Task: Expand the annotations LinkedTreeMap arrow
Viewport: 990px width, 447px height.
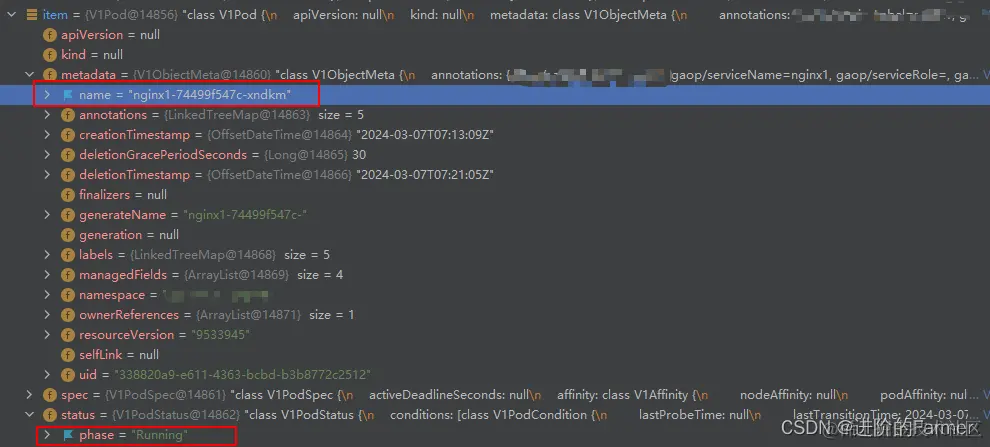Action: [47, 115]
